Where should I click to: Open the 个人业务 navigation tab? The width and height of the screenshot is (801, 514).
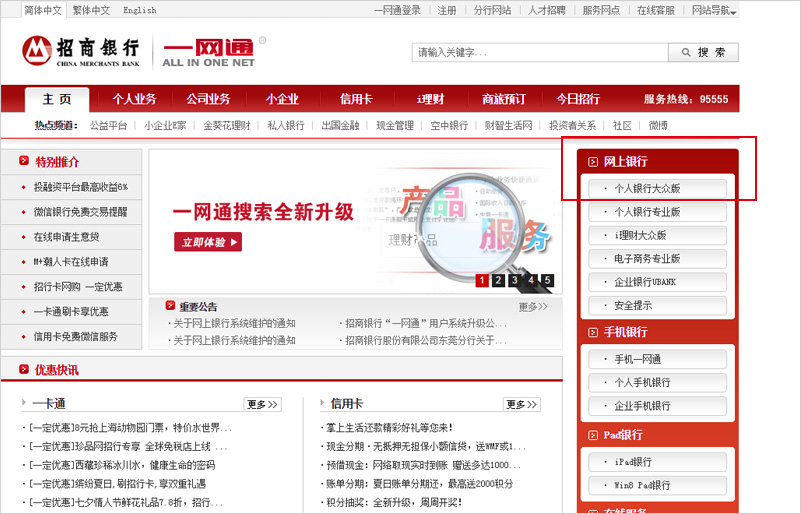click(134, 99)
